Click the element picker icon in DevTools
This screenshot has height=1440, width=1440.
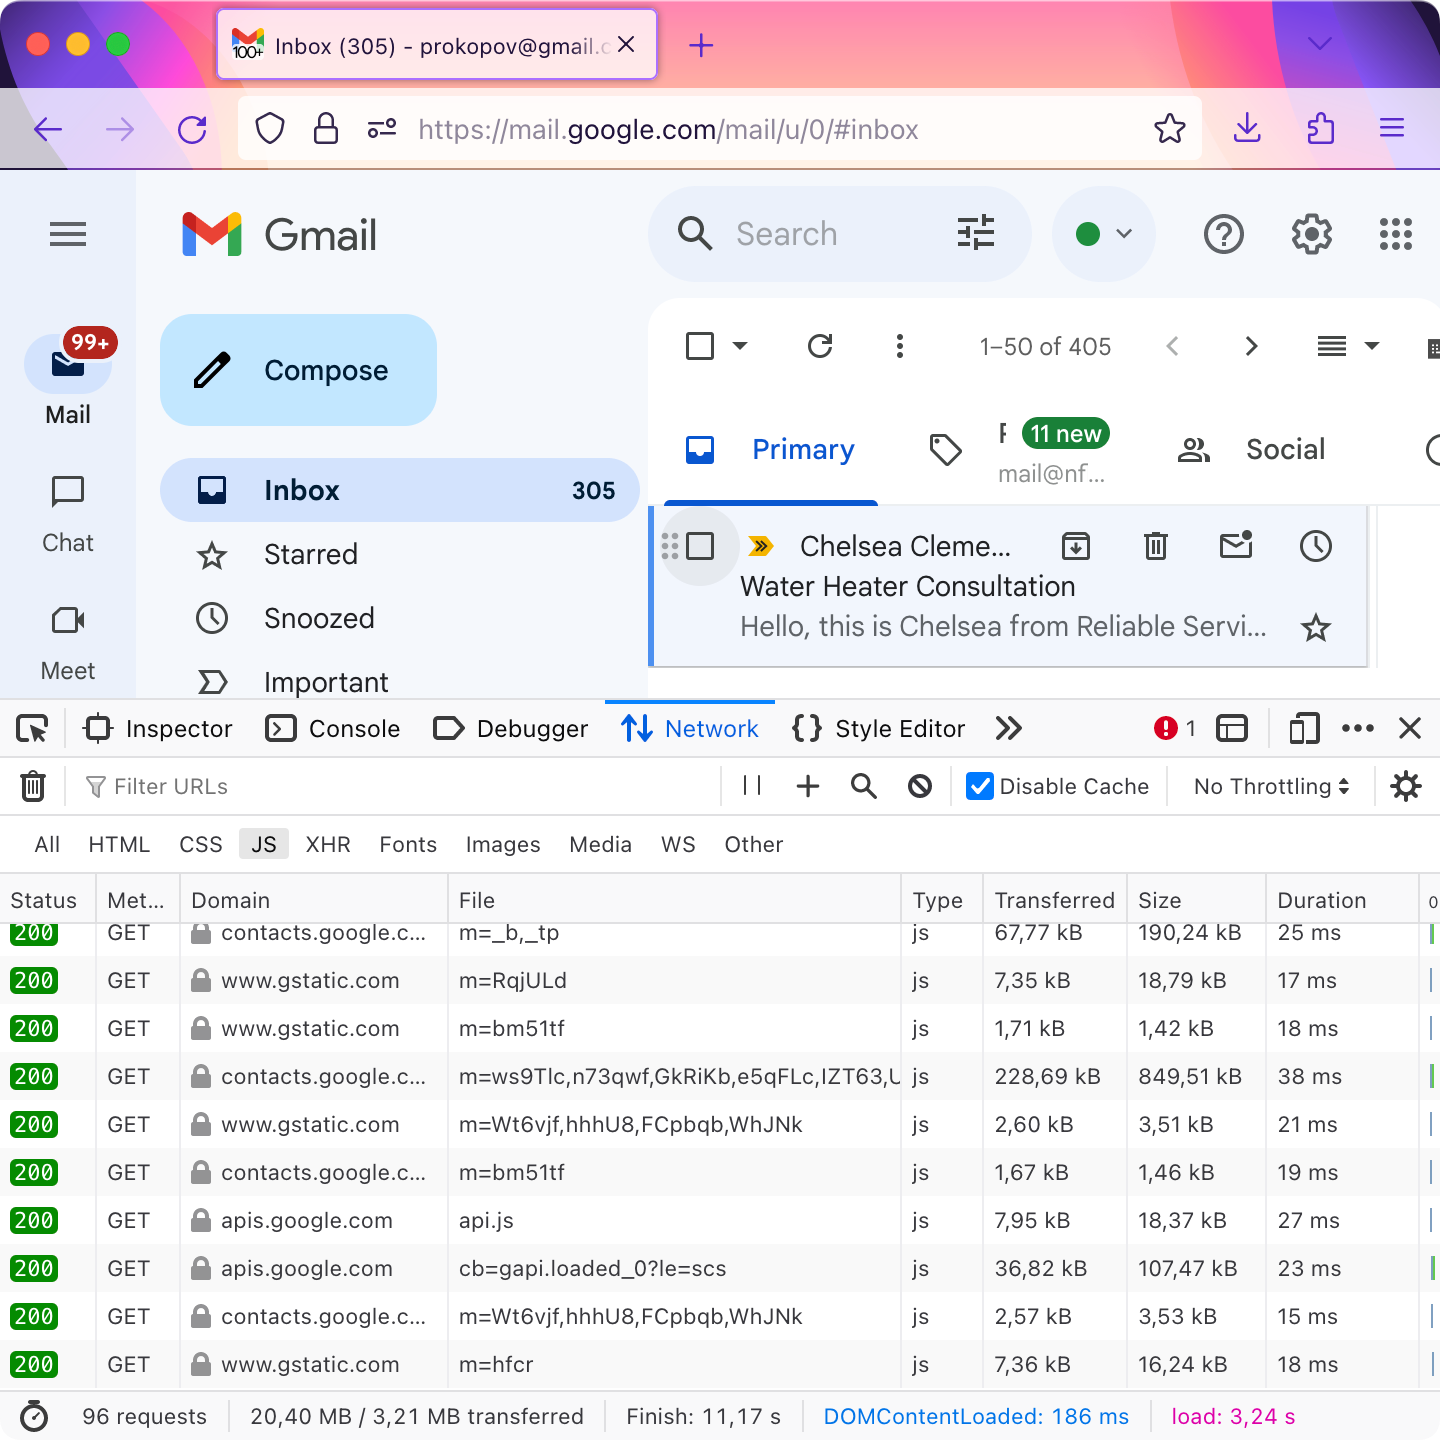(x=33, y=729)
